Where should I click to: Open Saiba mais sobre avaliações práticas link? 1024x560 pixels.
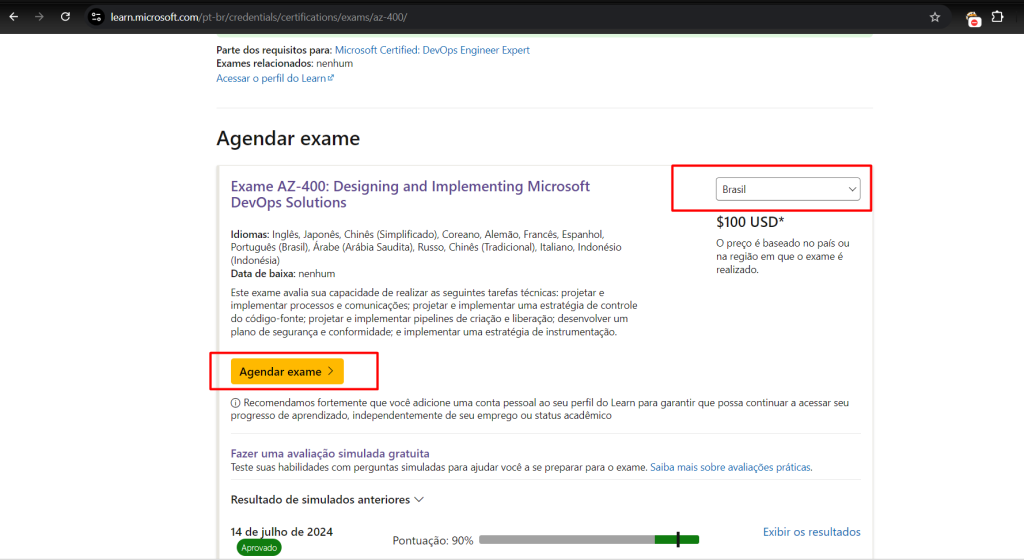tap(730, 467)
